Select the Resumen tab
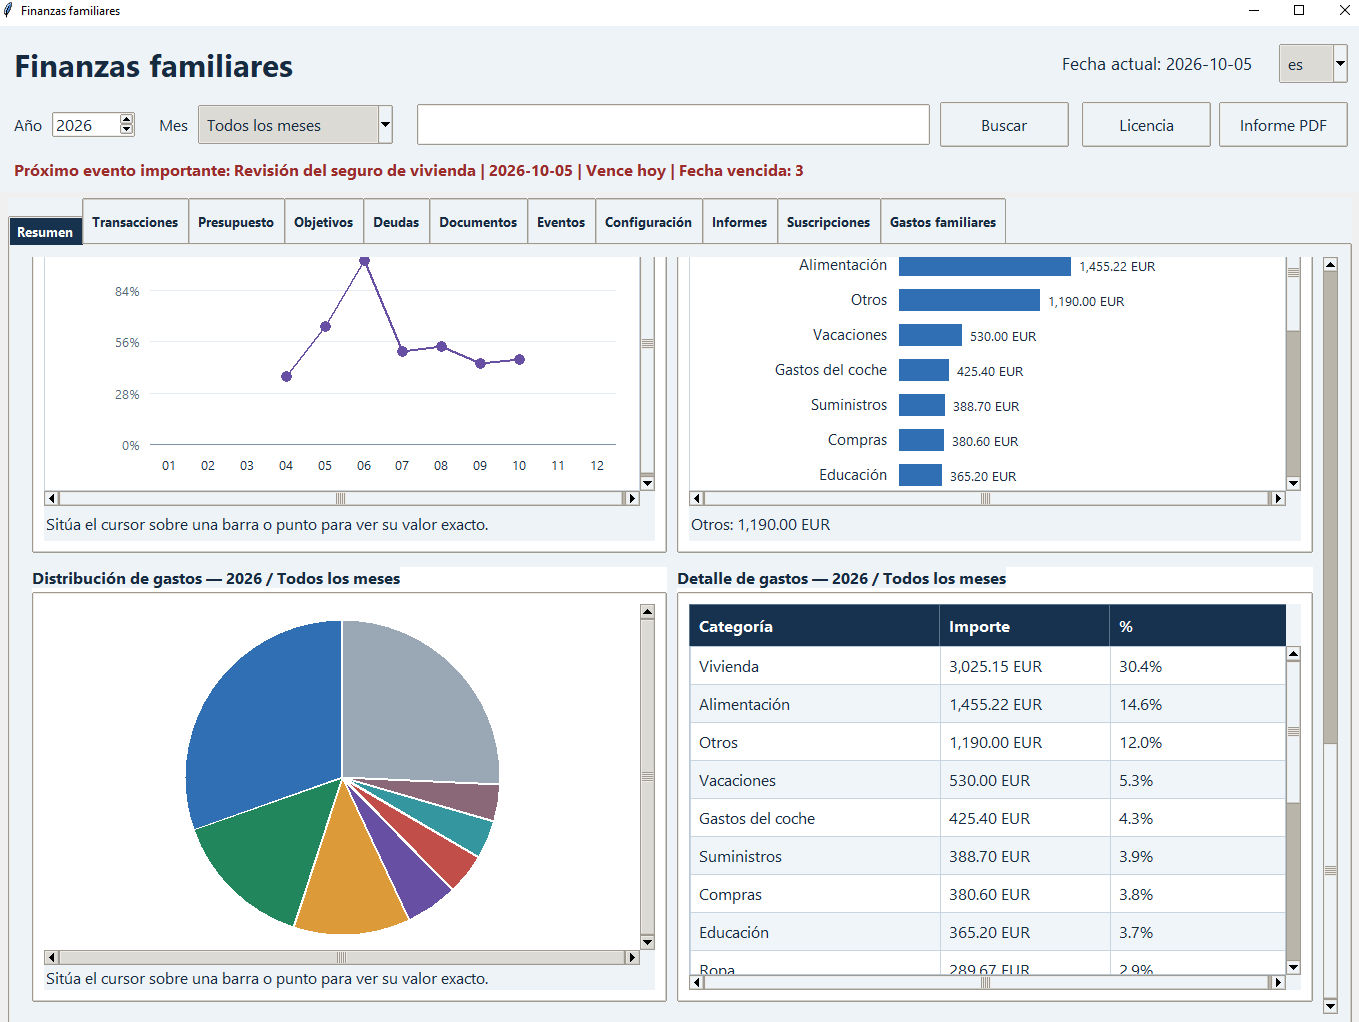This screenshot has width=1359, height=1022. (x=45, y=231)
